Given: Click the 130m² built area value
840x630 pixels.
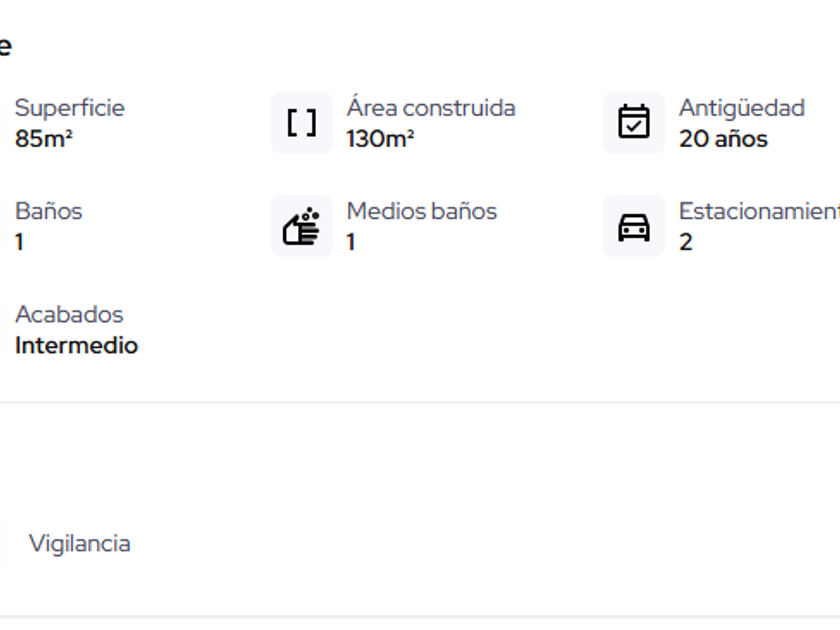Looking at the screenshot, I should click(380, 139).
